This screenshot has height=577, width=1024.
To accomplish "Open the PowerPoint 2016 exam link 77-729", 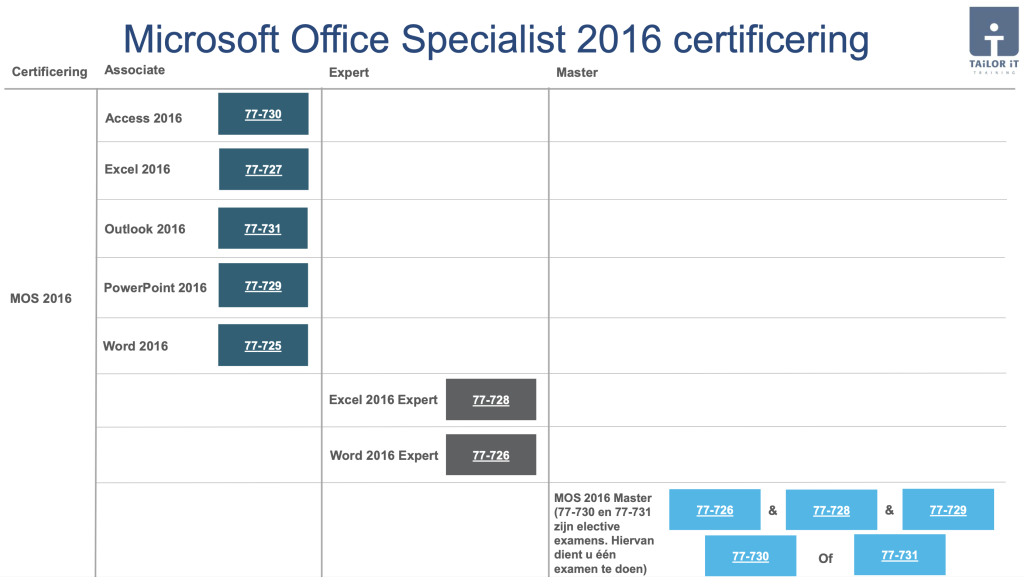I will pos(263,286).
